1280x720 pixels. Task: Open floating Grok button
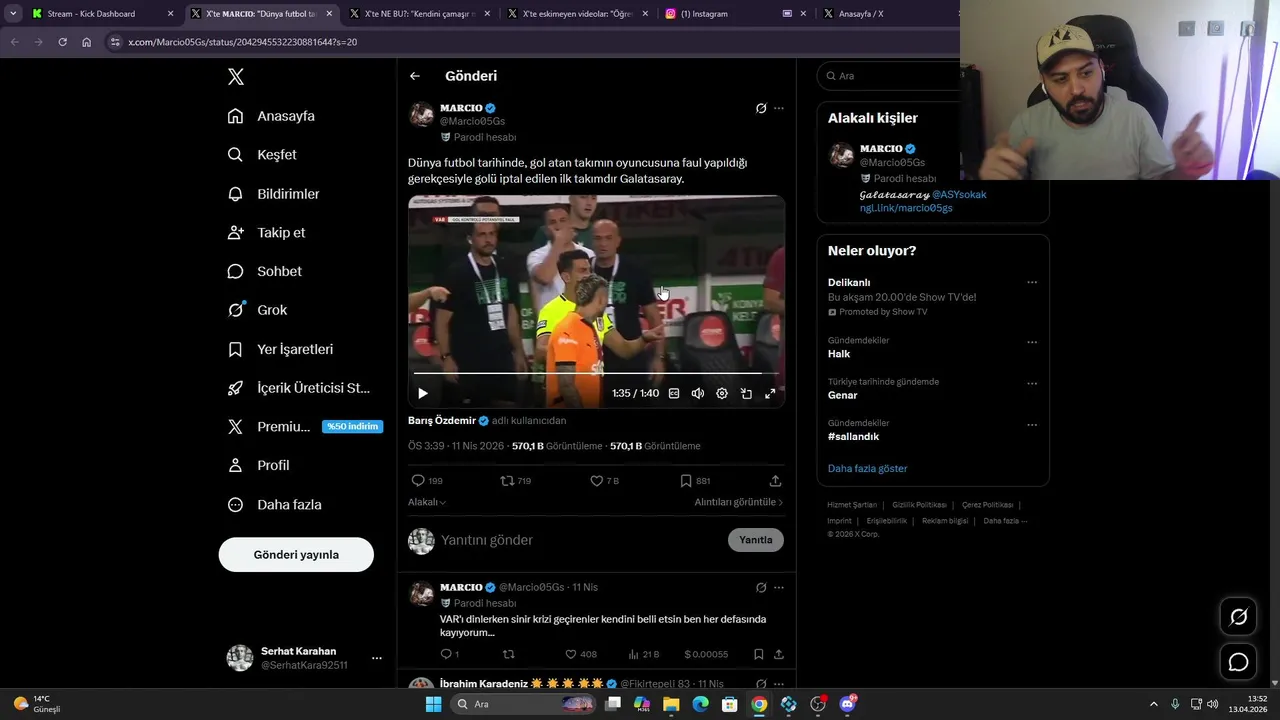(x=1238, y=617)
